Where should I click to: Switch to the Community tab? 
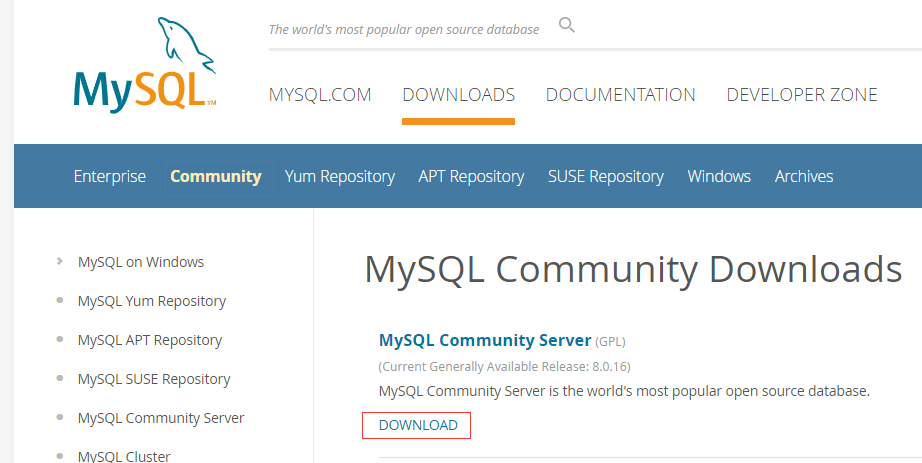[216, 176]
